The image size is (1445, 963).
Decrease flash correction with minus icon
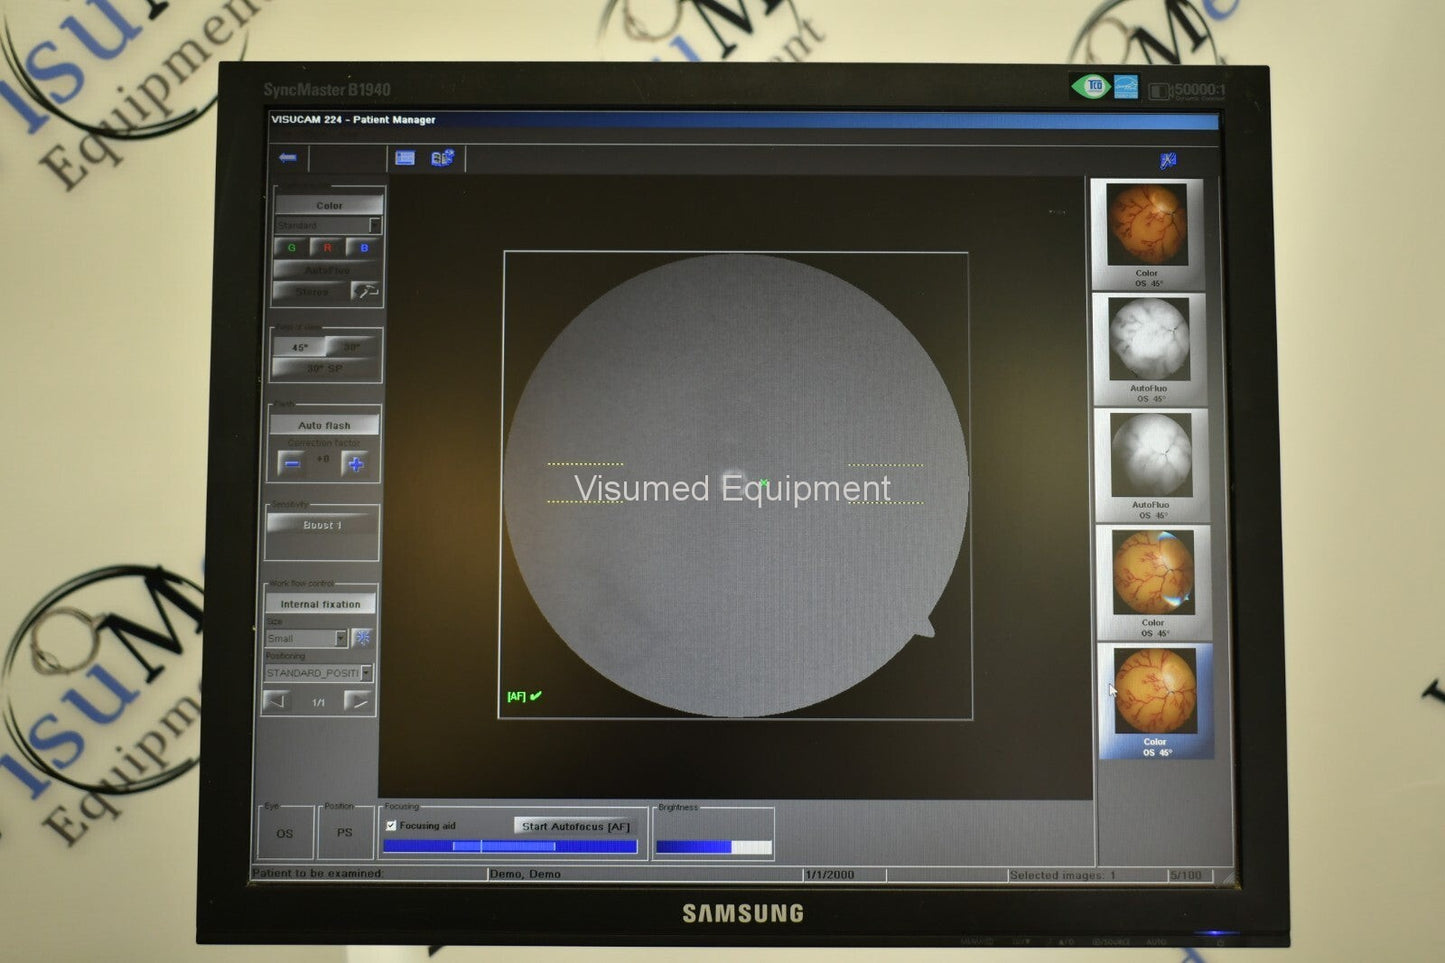(x=292, y=464)
